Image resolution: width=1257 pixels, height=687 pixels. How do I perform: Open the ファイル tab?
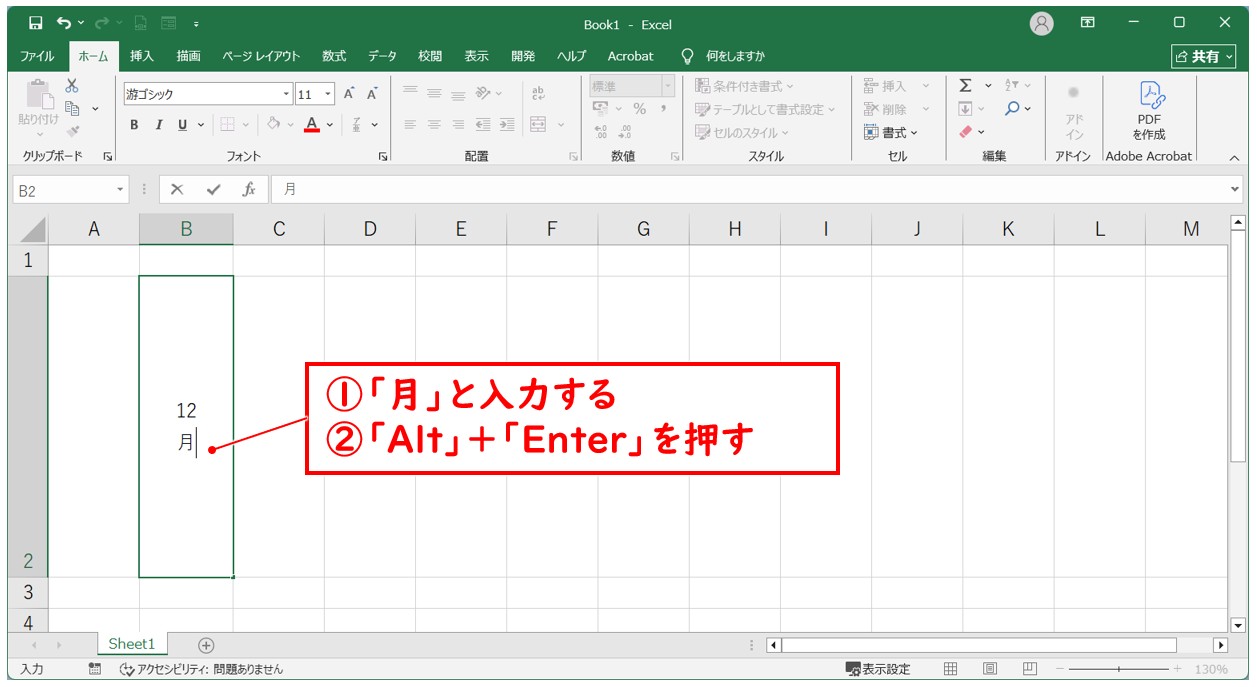[38, 56]
